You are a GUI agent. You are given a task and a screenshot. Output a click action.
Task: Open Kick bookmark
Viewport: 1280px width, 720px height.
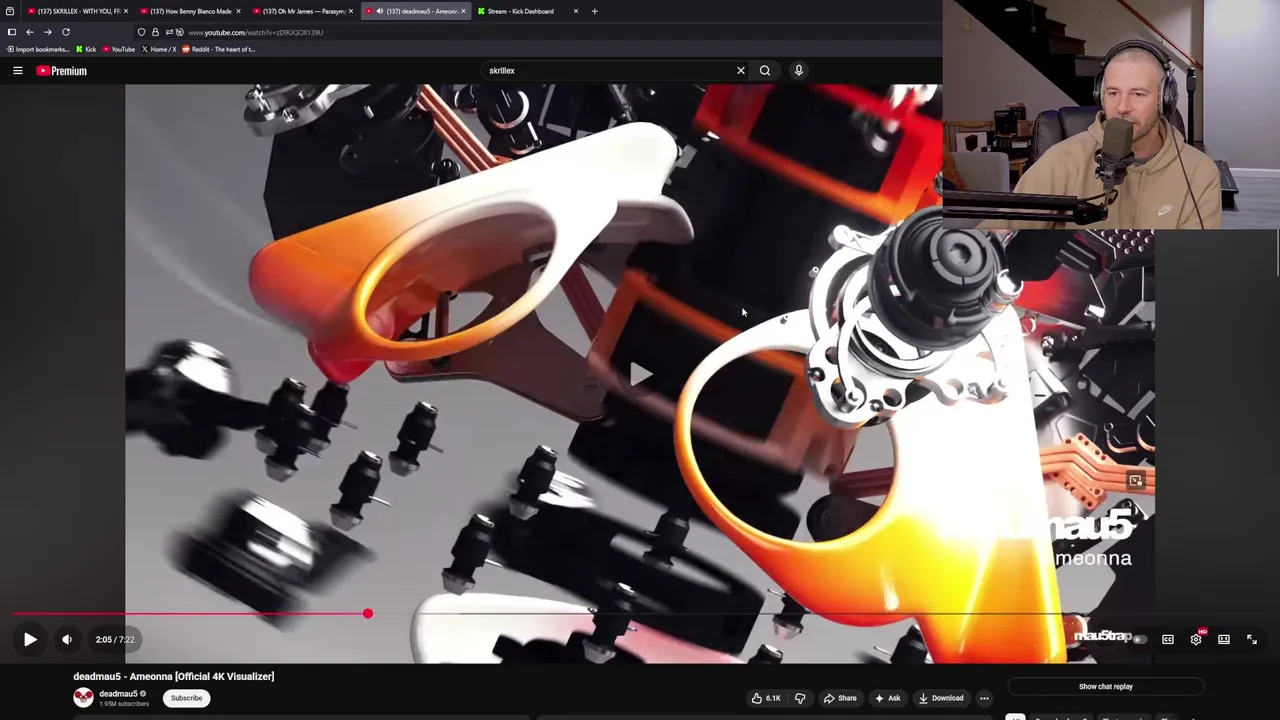(x=86, y=49)
